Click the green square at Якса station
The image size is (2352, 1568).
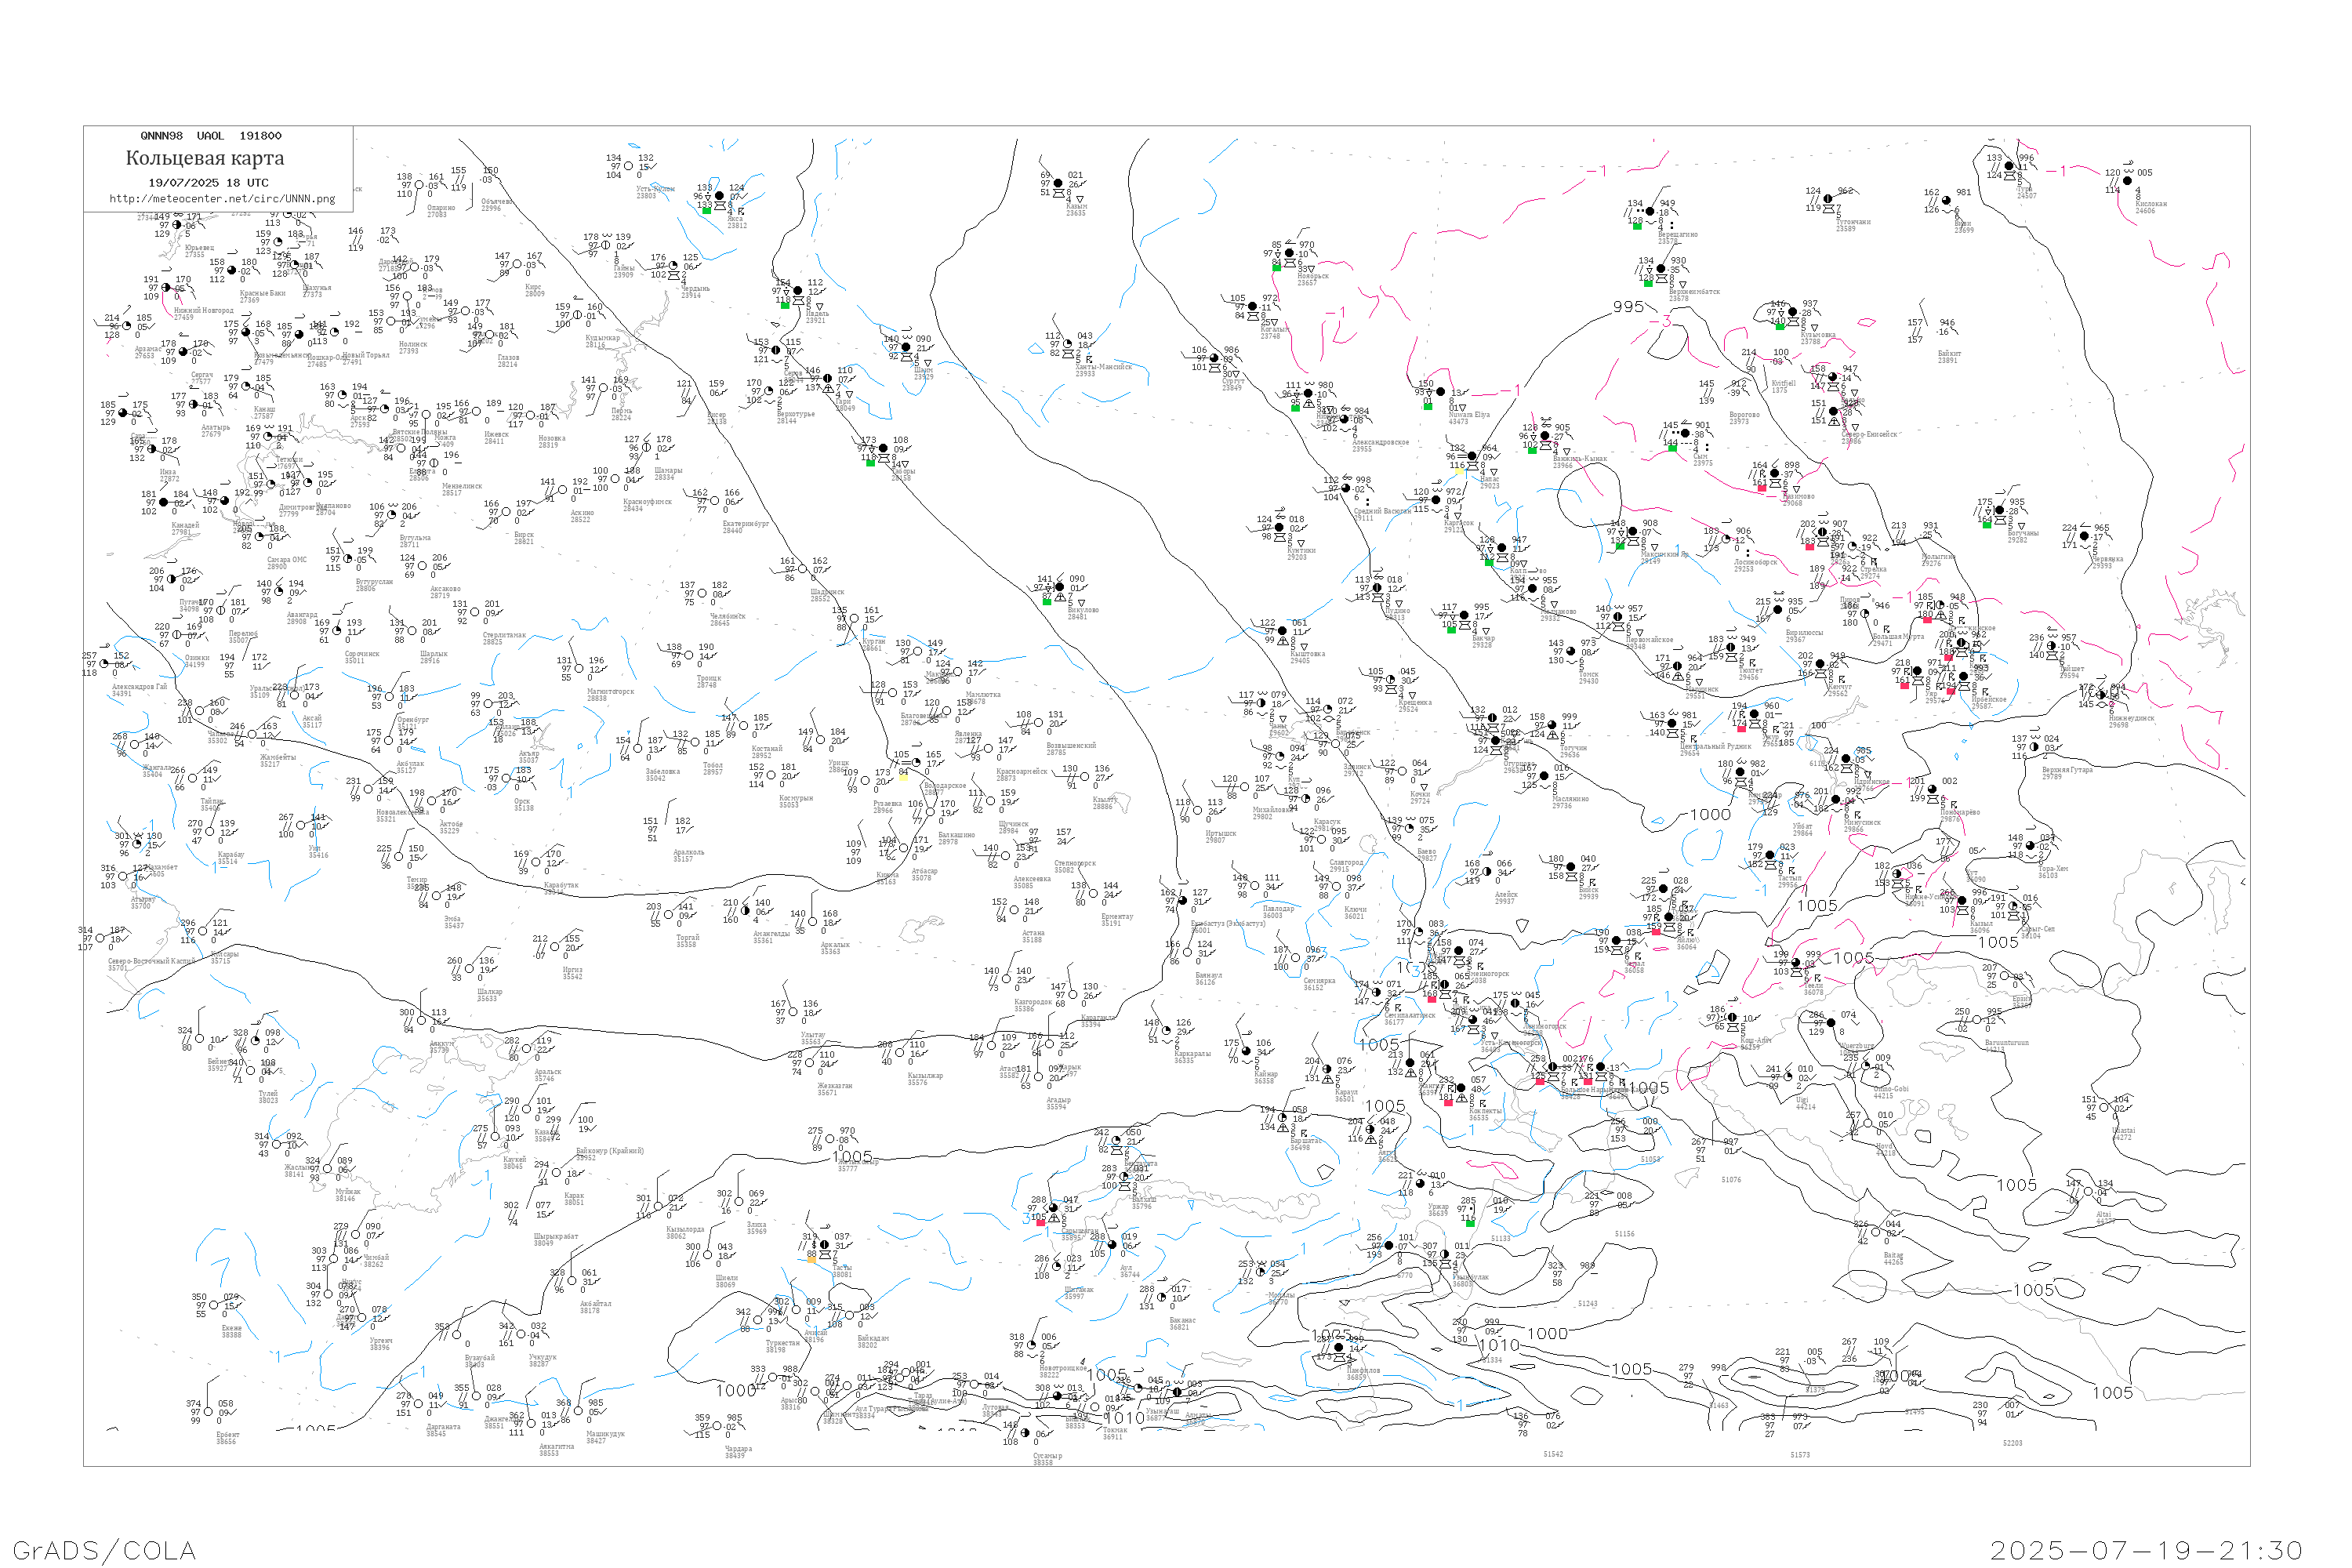[x=707, y=210]
